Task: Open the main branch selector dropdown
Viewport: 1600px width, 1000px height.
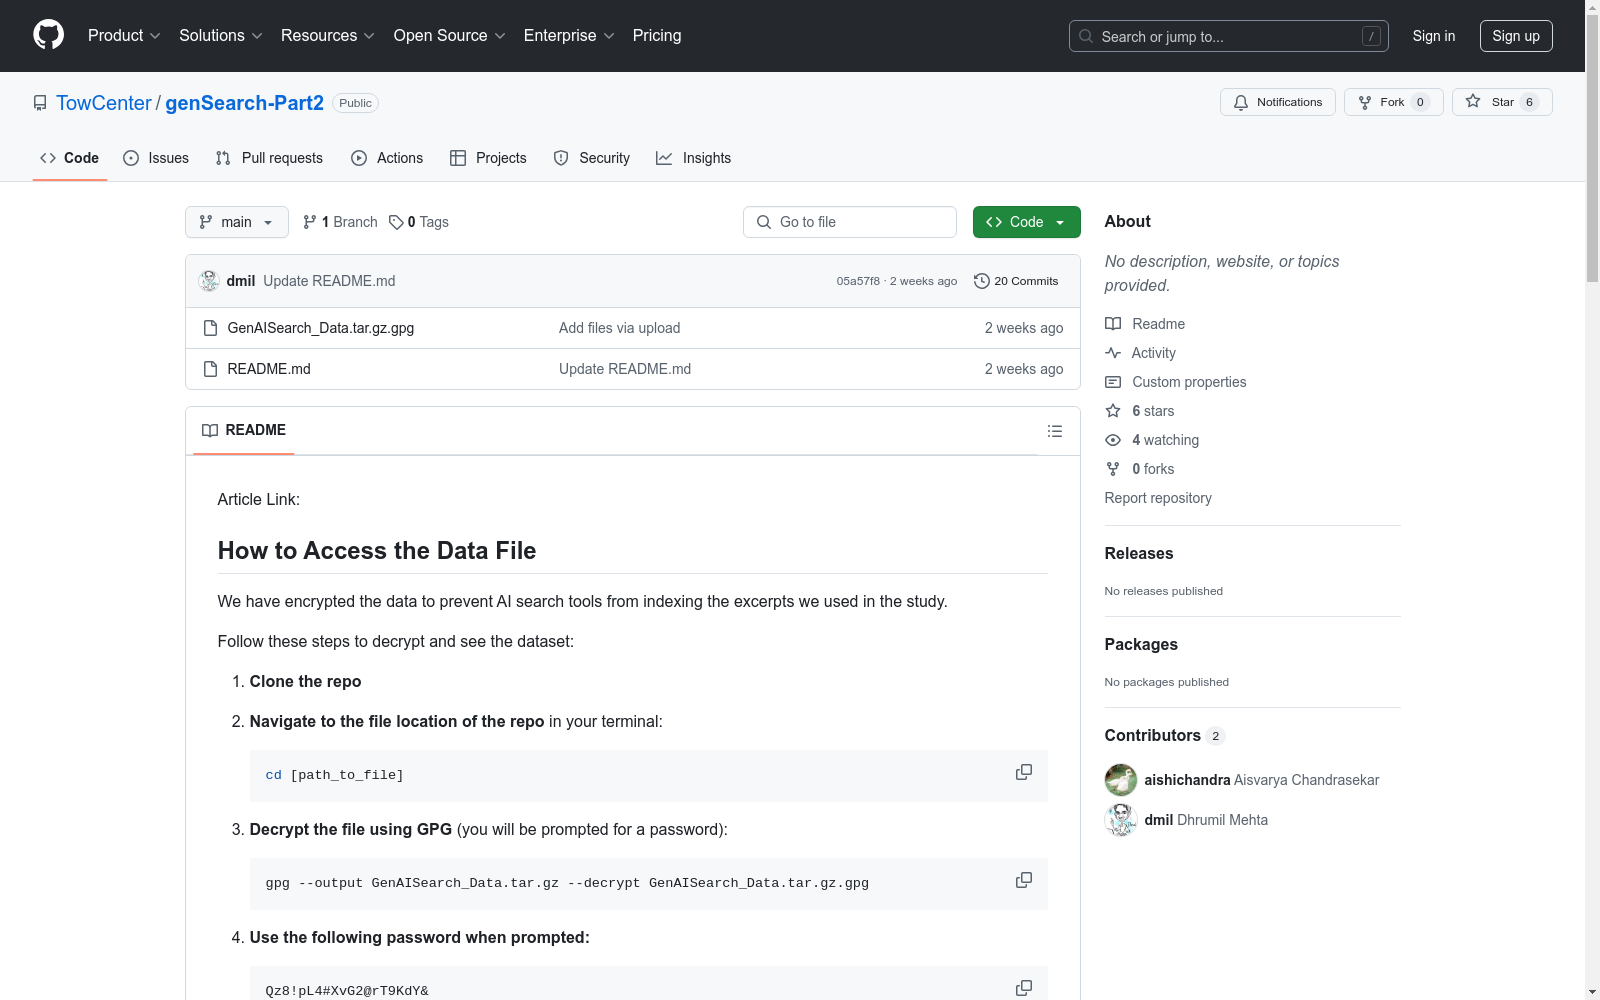Action: coord(237,222)
